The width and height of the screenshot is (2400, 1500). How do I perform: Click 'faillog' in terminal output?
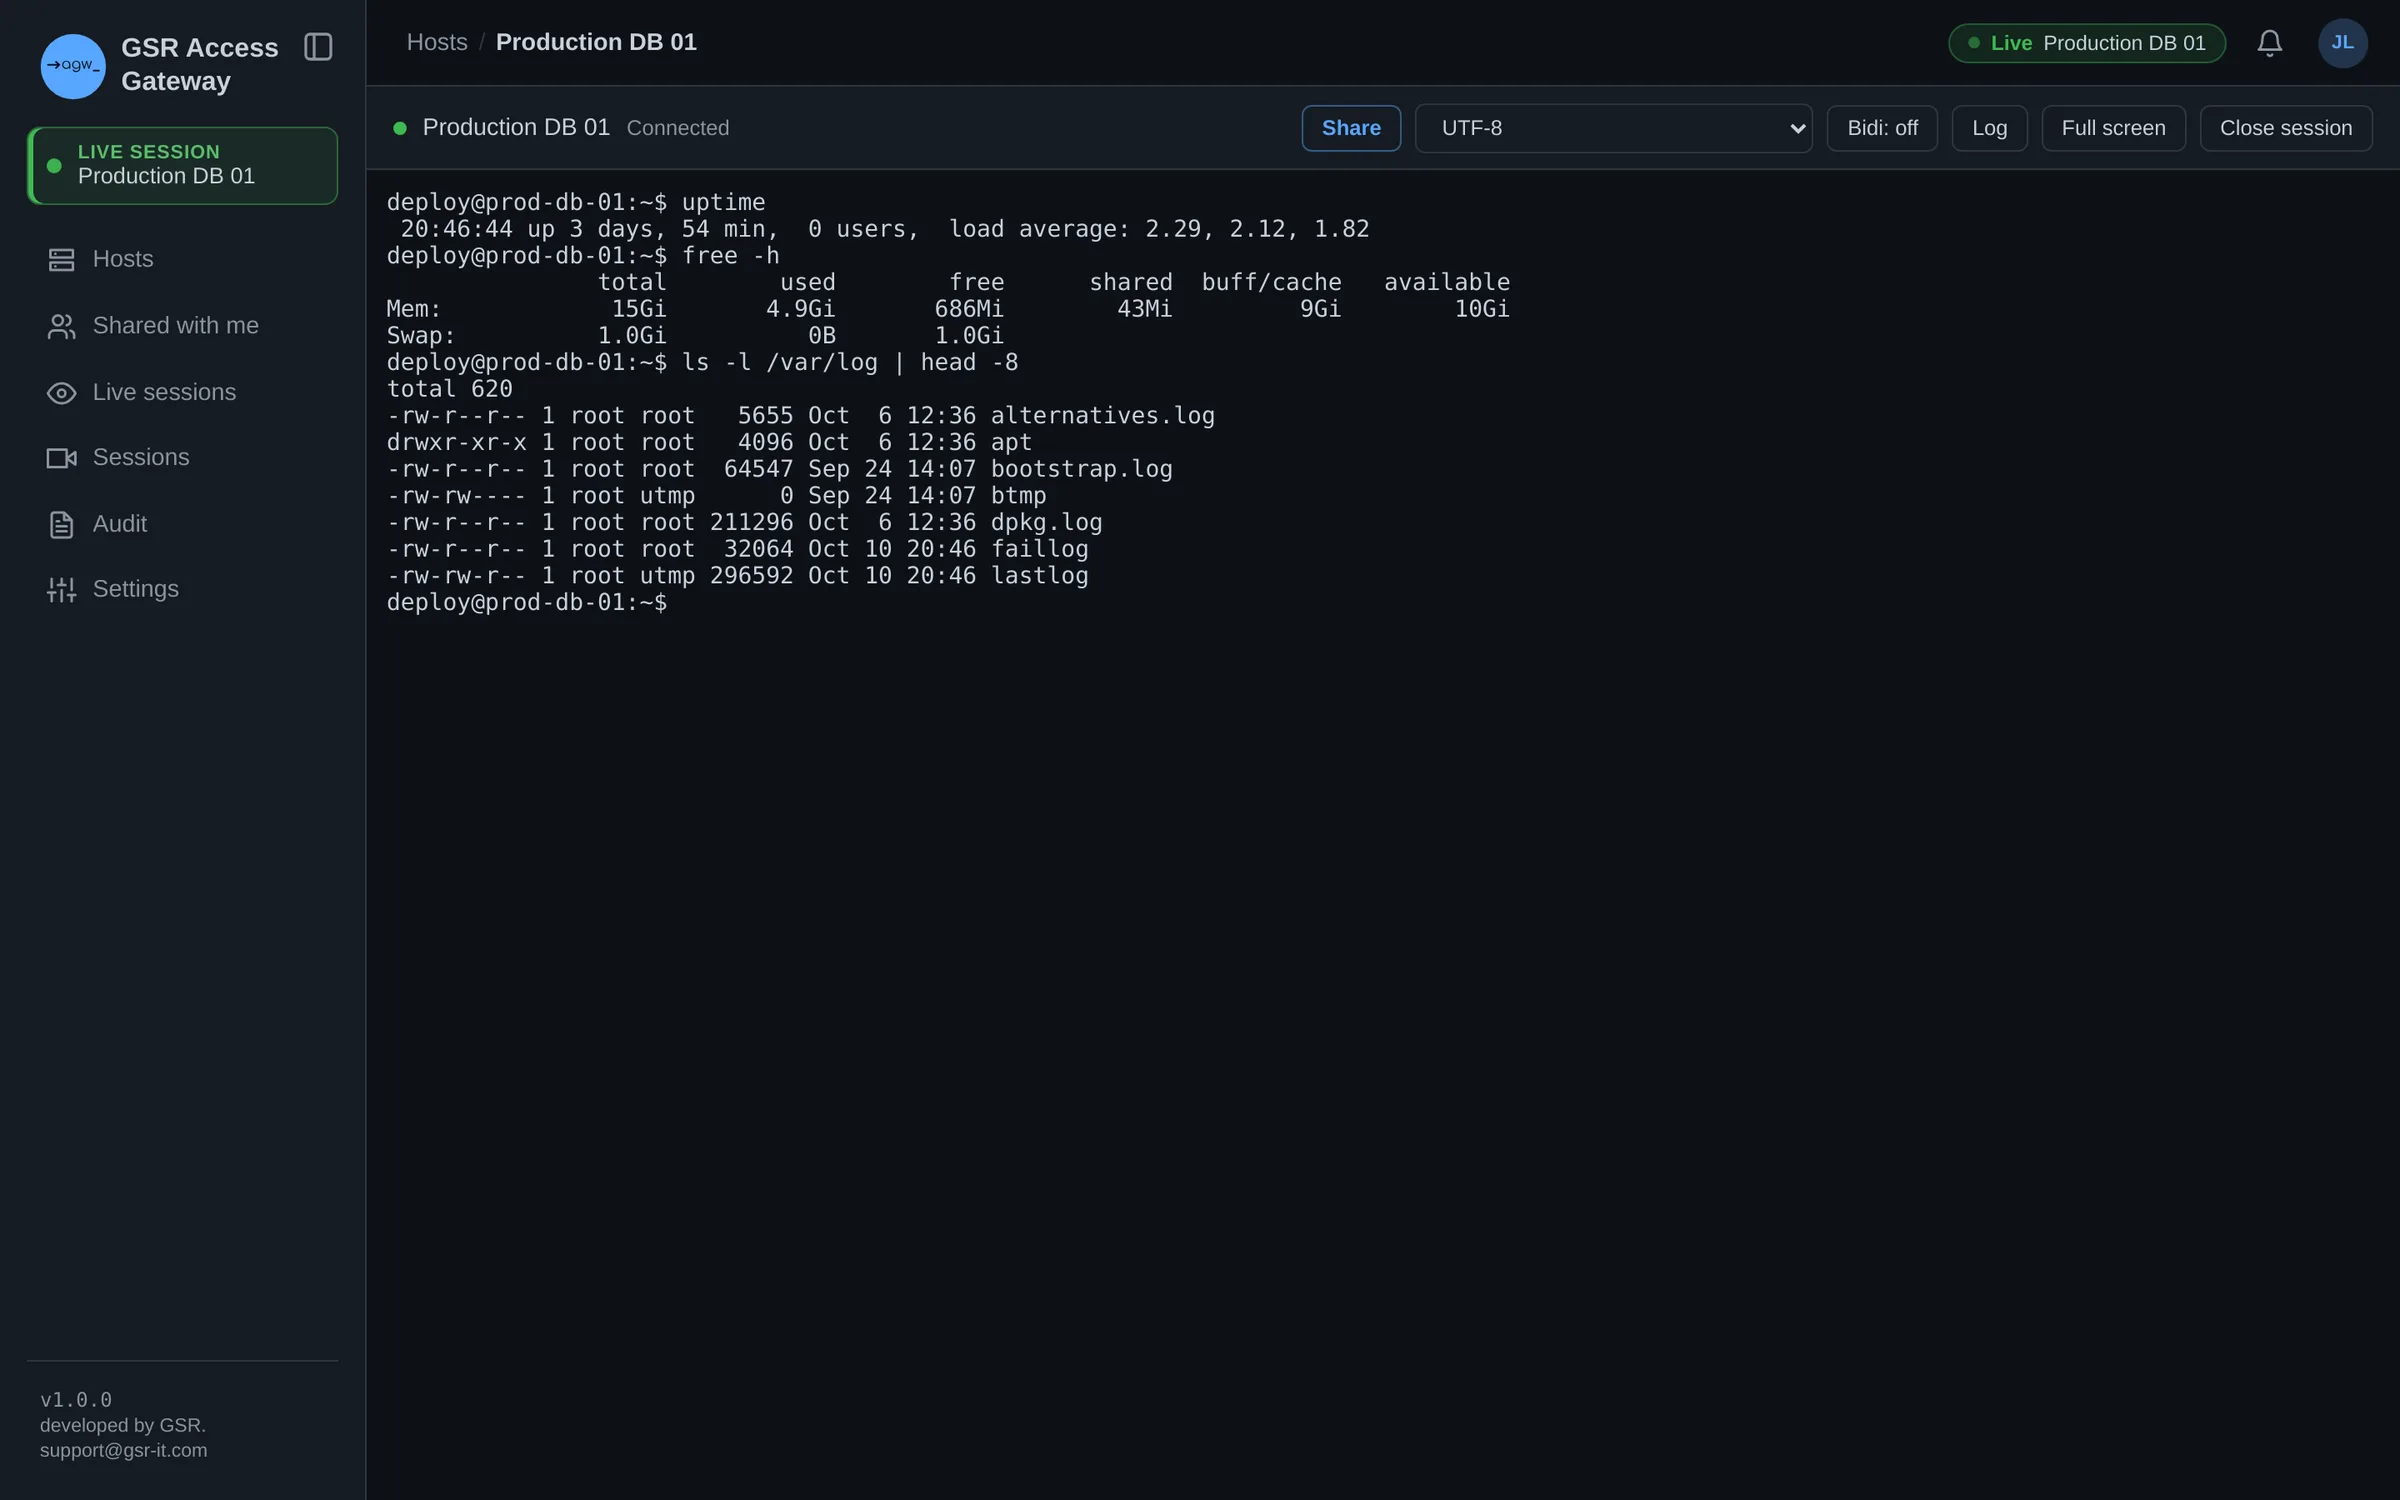1040,549
